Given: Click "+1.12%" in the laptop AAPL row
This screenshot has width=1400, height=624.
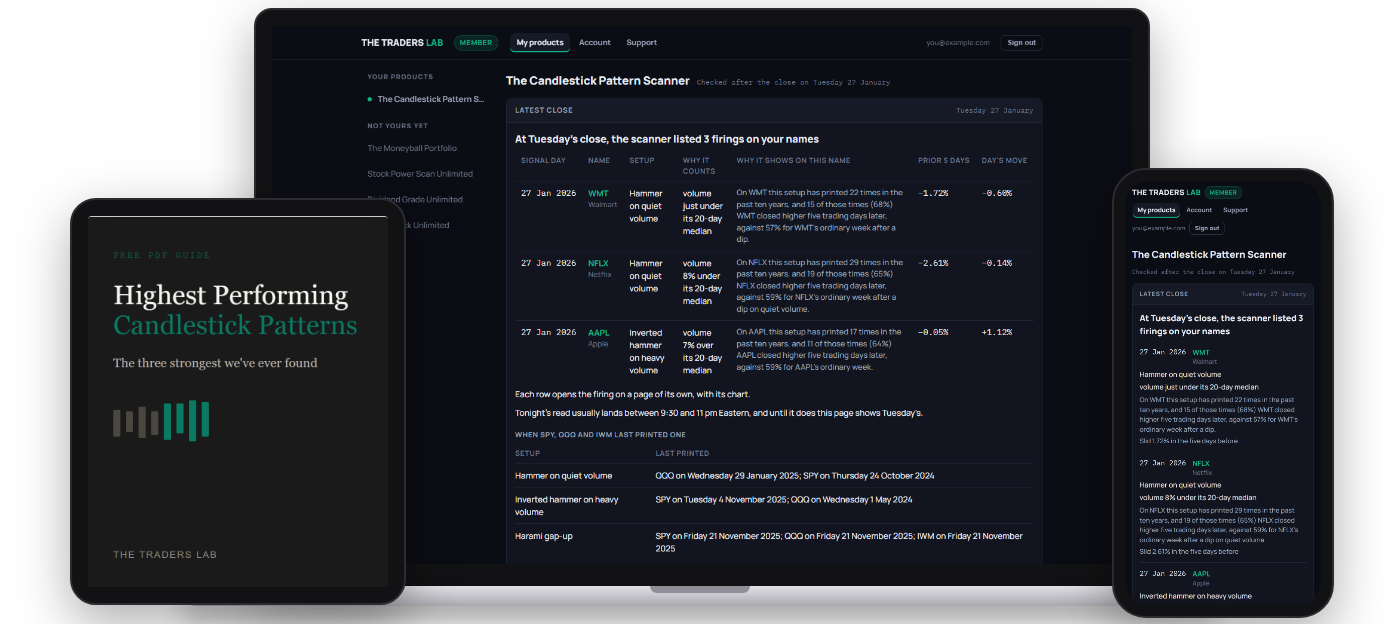Looking at the screenshot, I should pos(997,333).
